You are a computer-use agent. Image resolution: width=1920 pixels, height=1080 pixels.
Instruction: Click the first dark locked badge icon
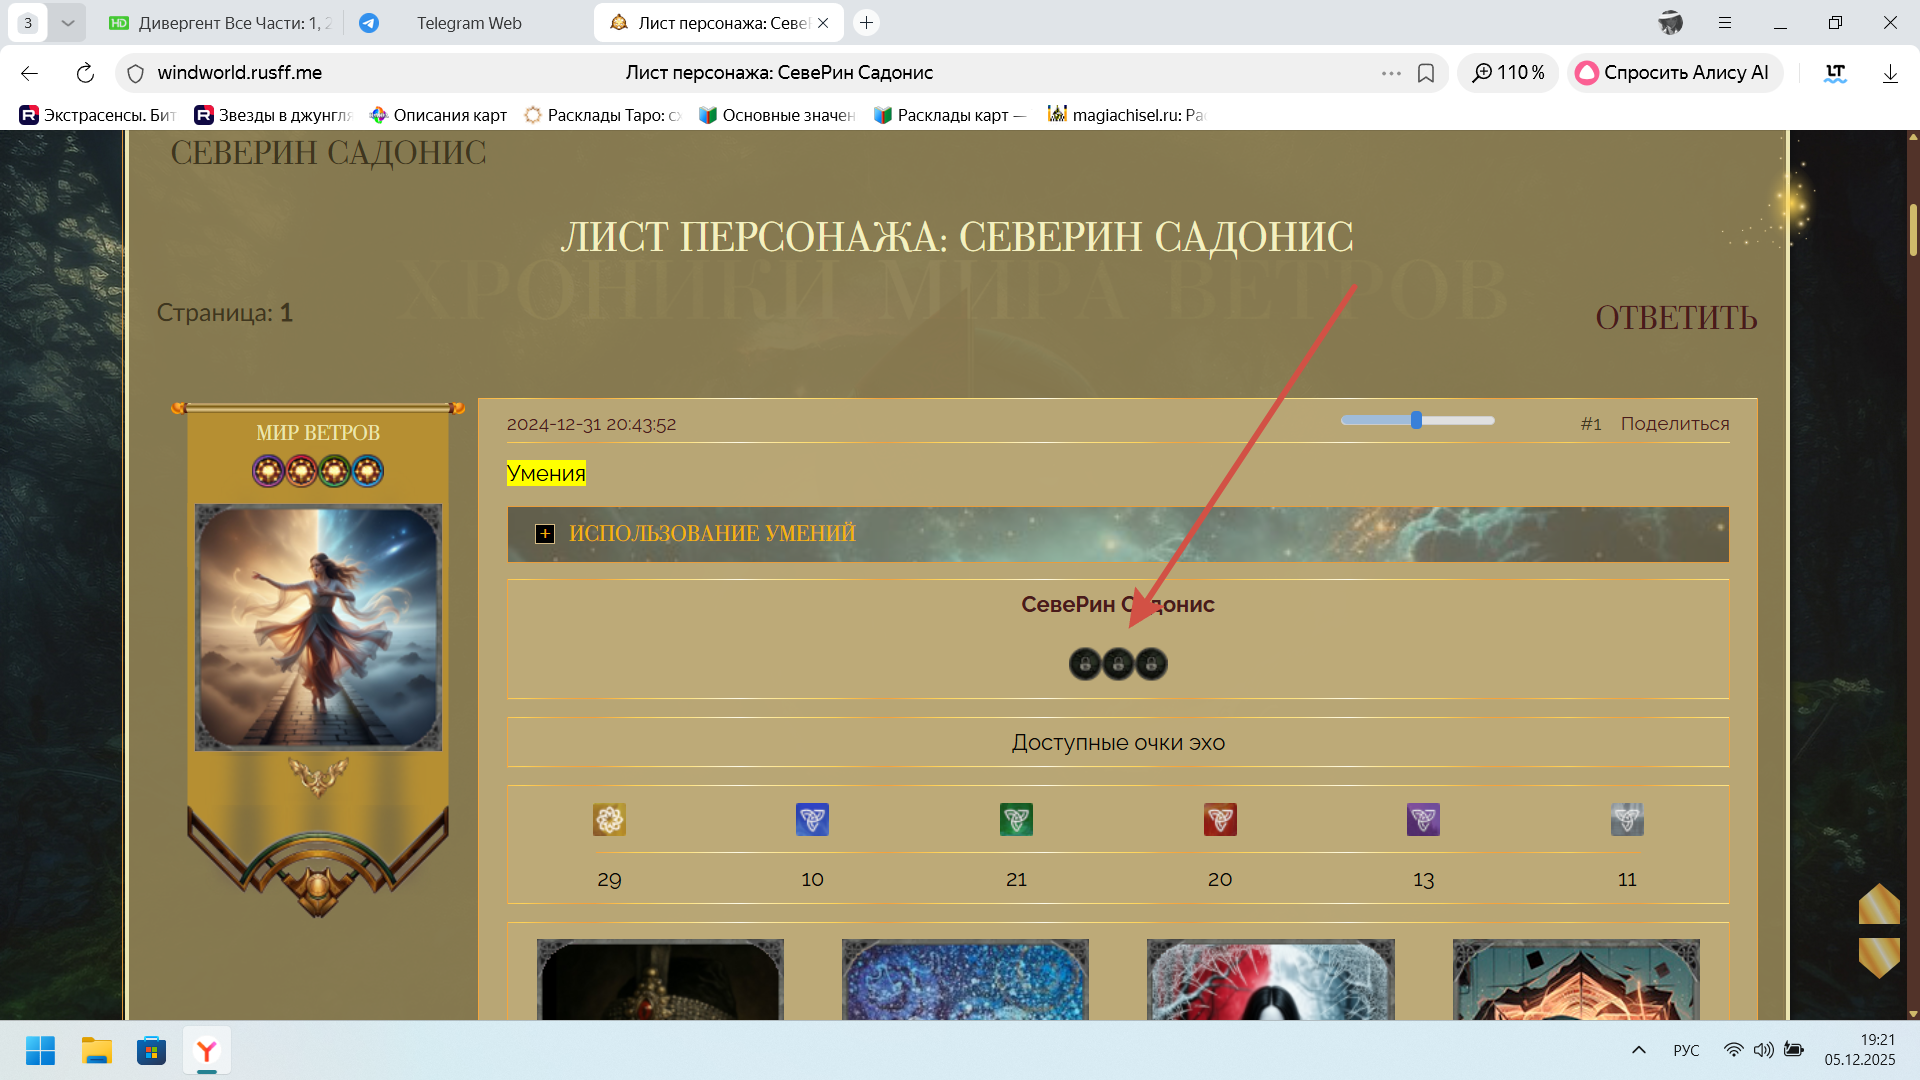[x=1085, y=664]
